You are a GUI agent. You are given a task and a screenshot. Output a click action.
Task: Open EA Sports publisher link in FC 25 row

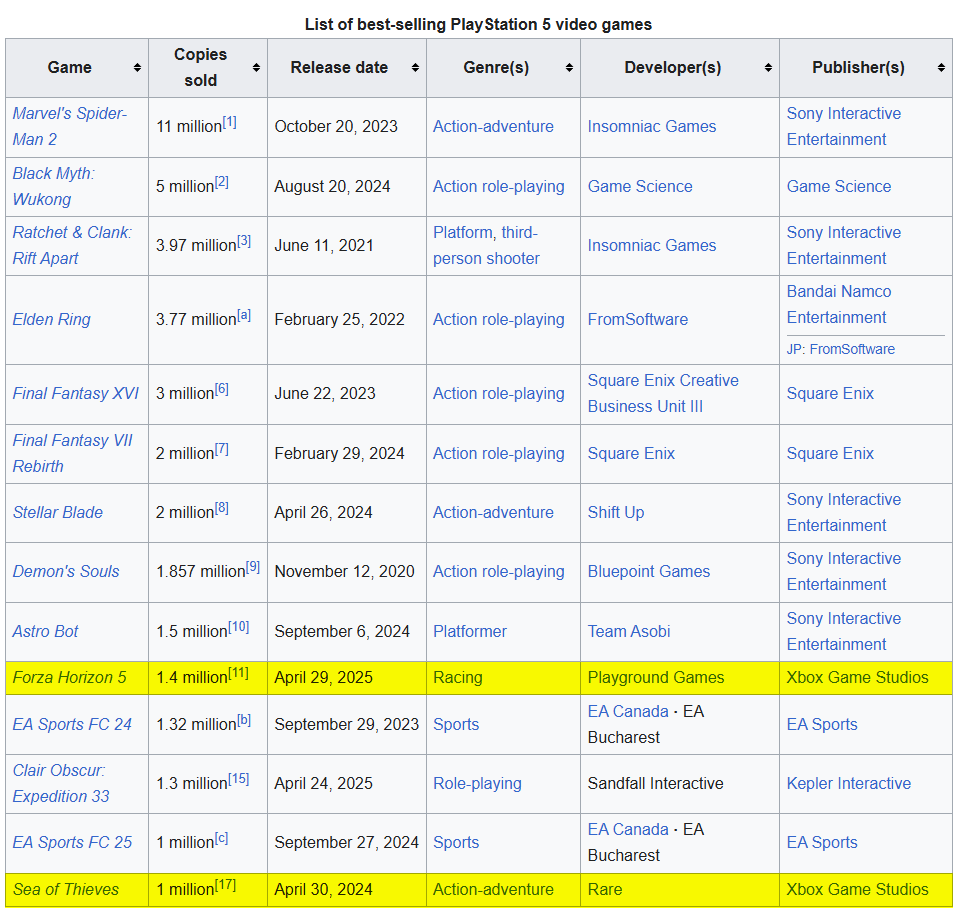point(822,843)
